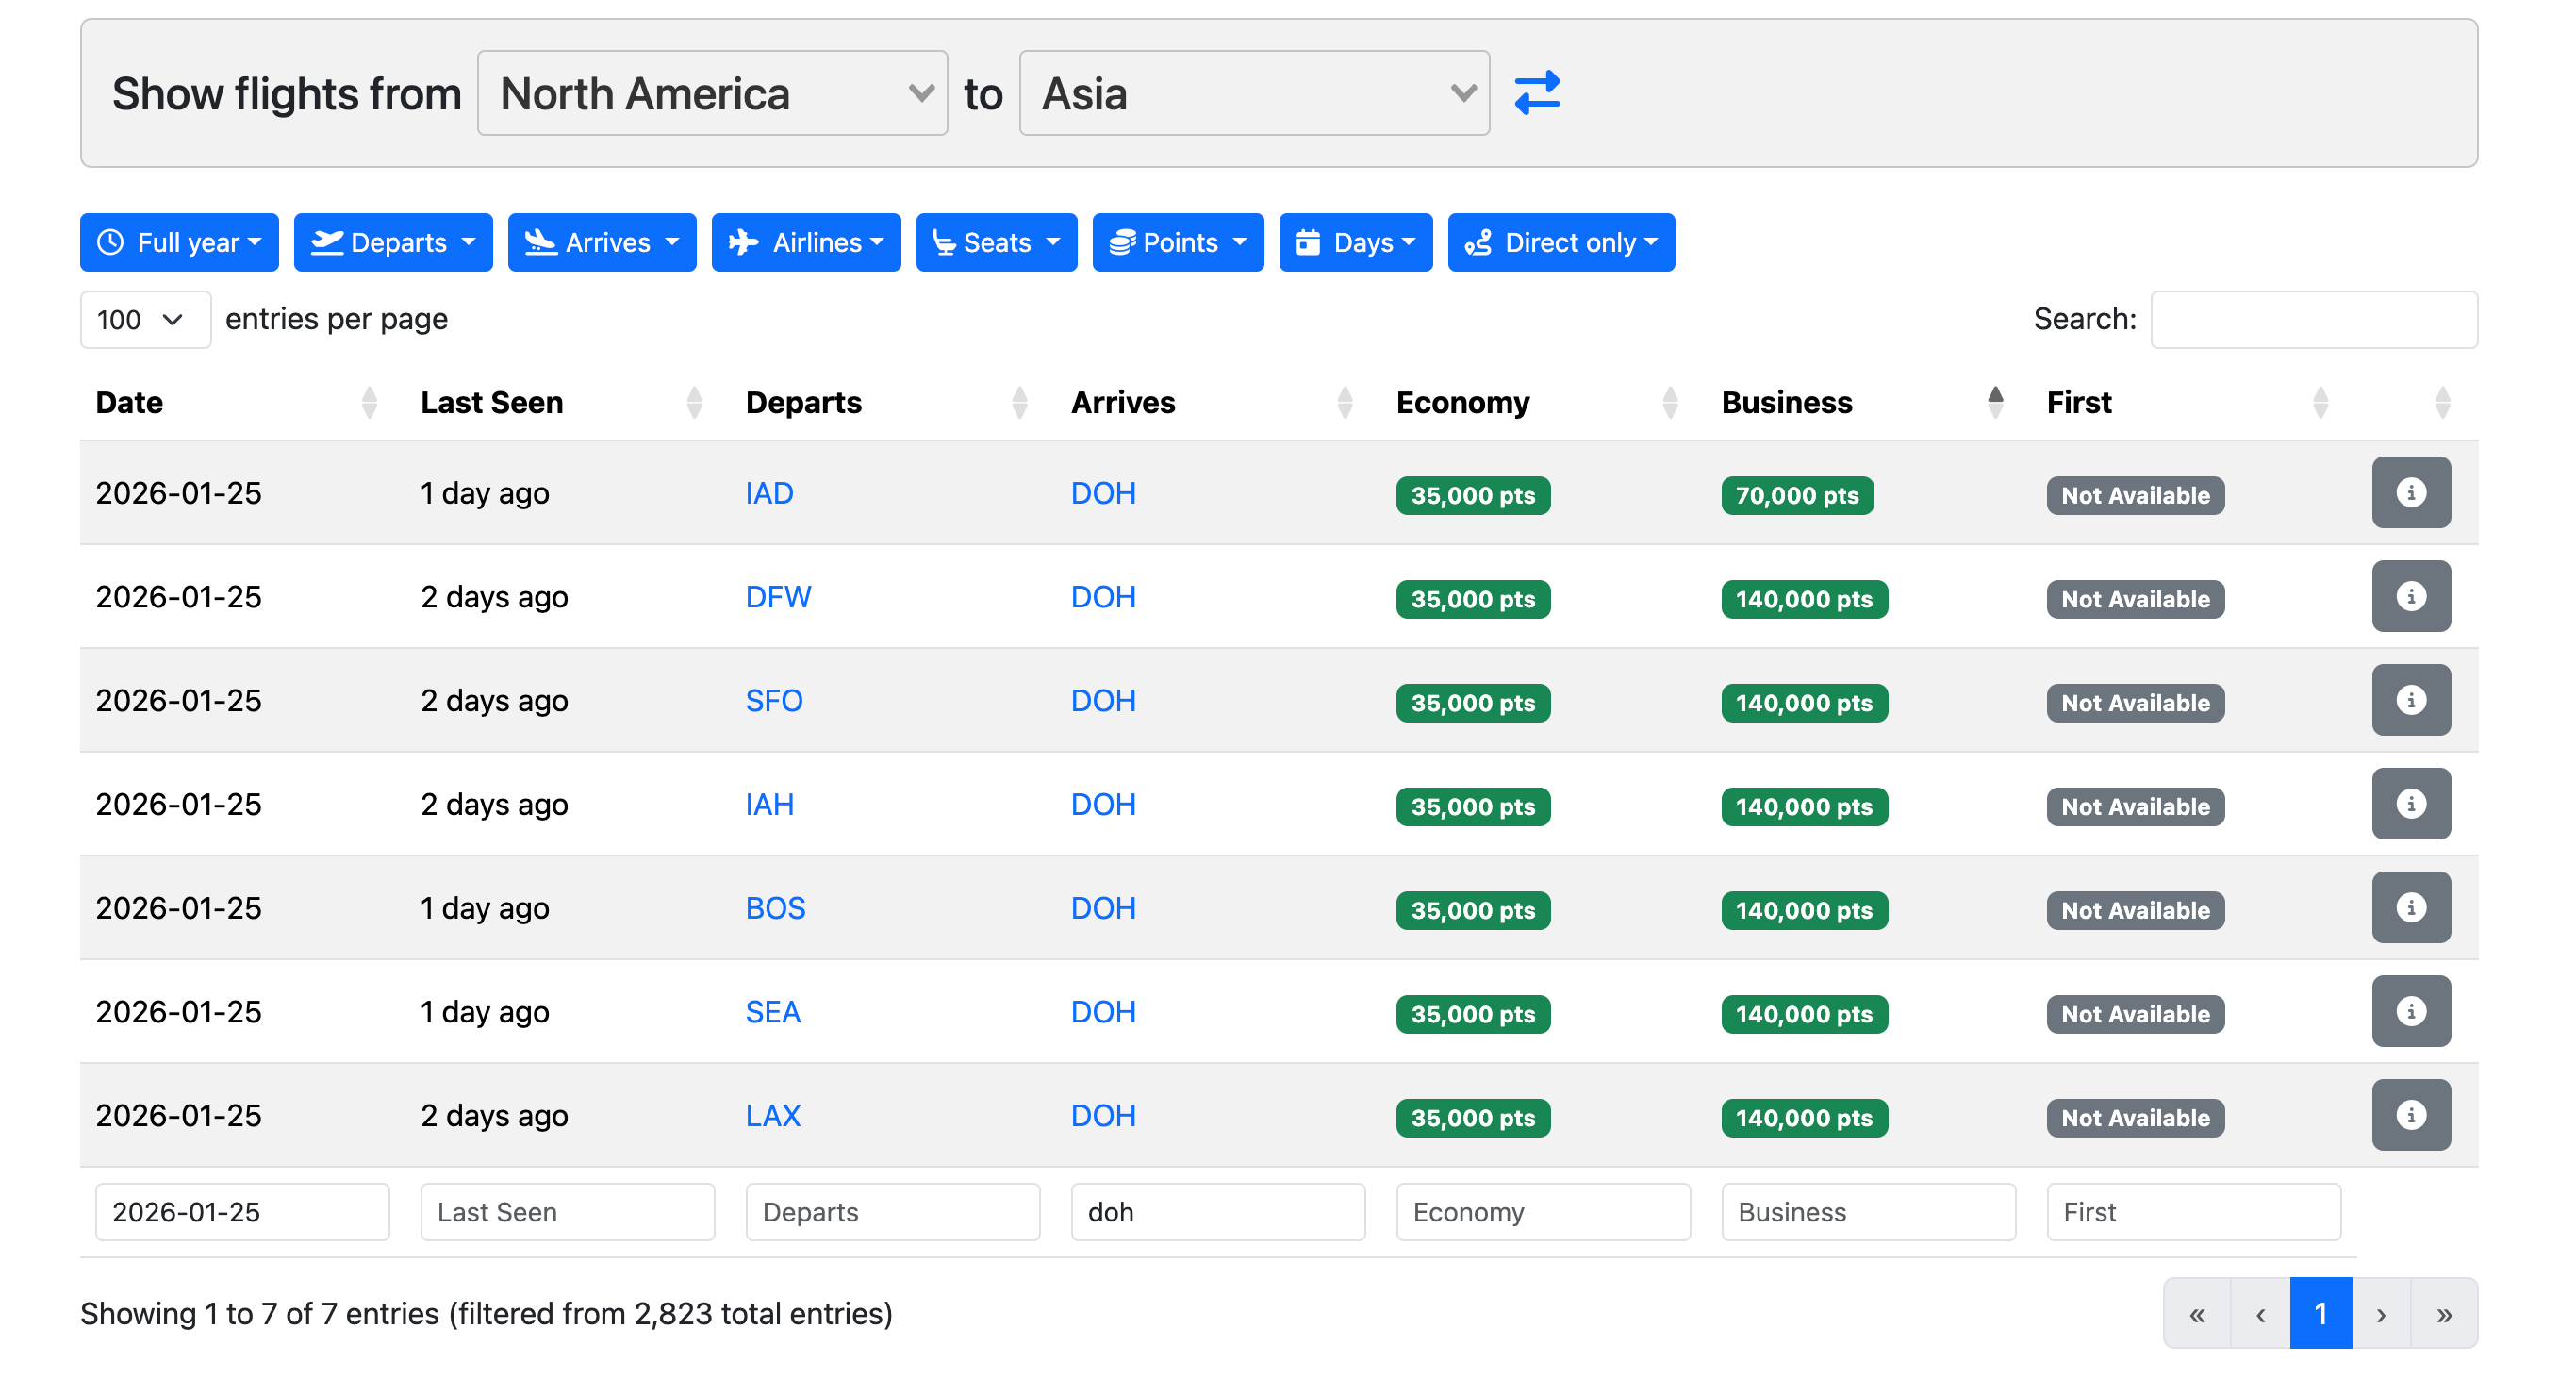Go to the last page of results
Screen dimensions: 2576x1379
[2444, 1314]
